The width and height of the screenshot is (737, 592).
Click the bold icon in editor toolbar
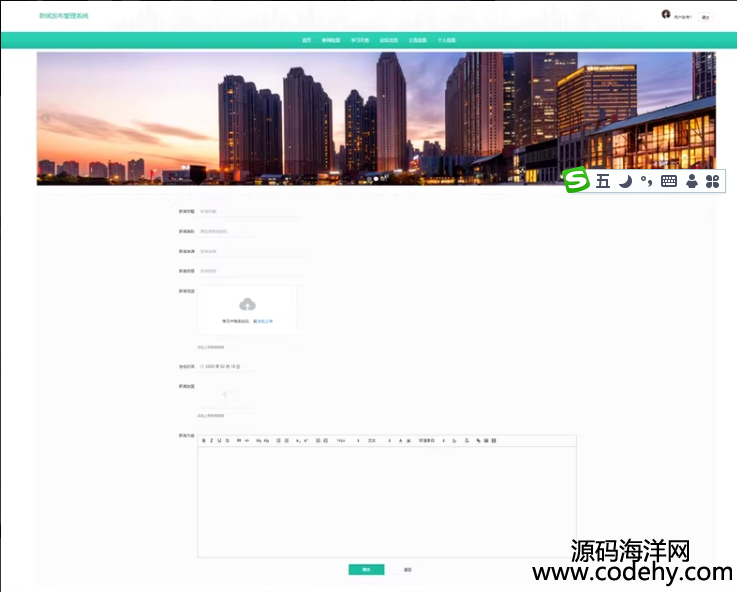(204, 440)
